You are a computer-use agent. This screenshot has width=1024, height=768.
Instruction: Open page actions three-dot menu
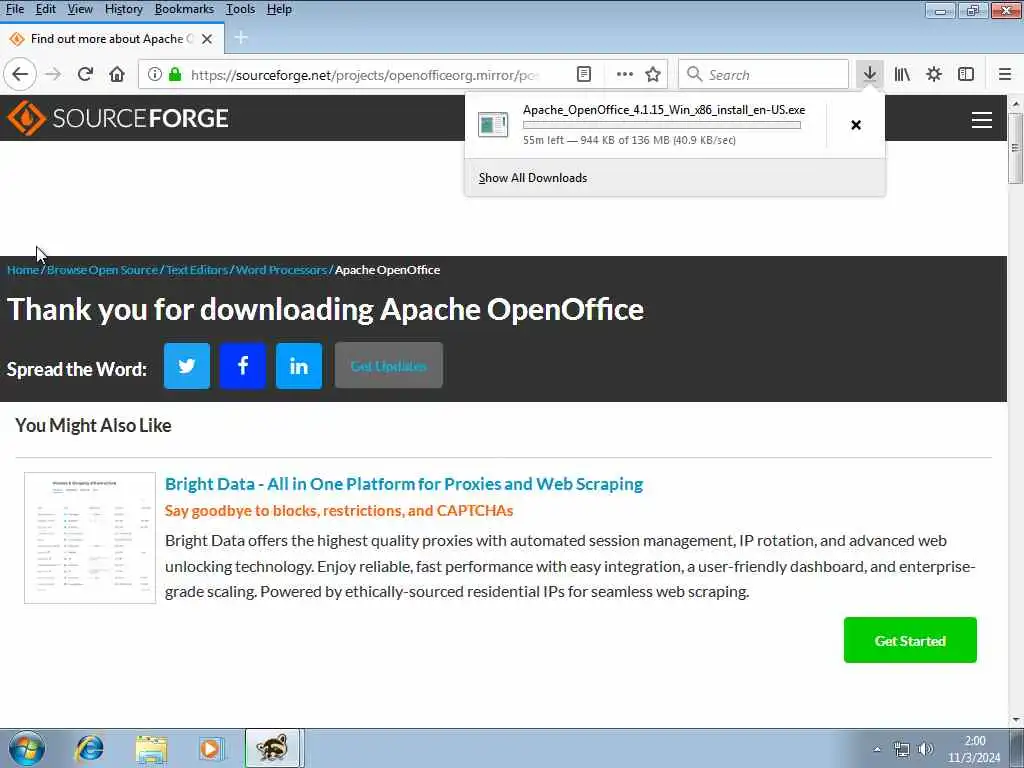[x=624, y=74]
